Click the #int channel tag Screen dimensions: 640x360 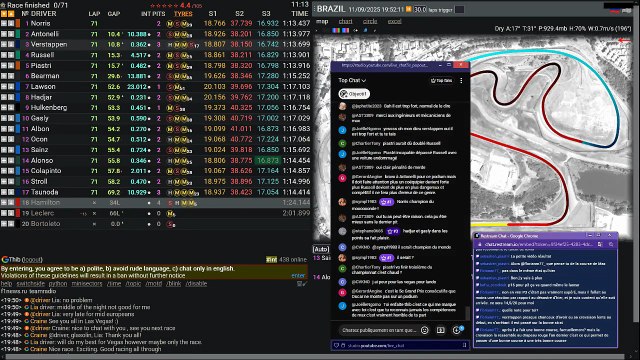(x=271, y=260)
